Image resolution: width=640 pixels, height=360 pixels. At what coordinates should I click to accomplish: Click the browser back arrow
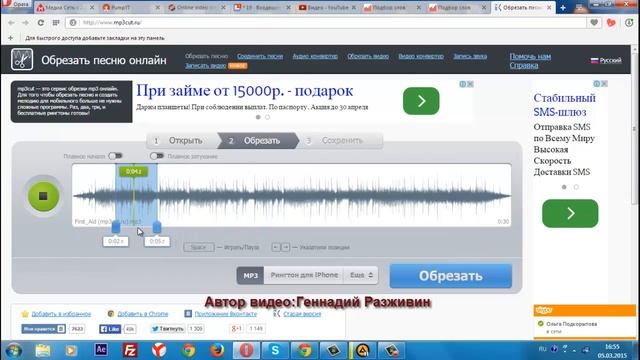[x=11, y=23]
